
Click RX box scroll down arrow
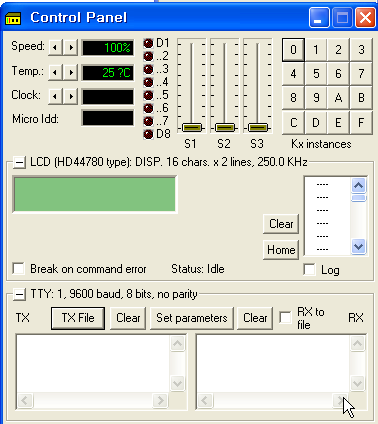357,383
